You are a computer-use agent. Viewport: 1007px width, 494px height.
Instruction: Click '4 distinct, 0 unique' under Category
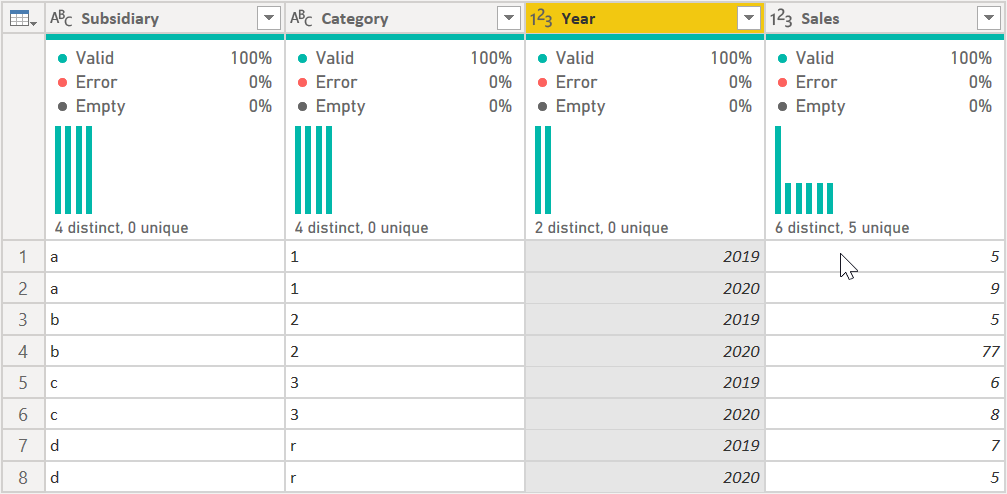pyautogui.click(x=362, y=227)
